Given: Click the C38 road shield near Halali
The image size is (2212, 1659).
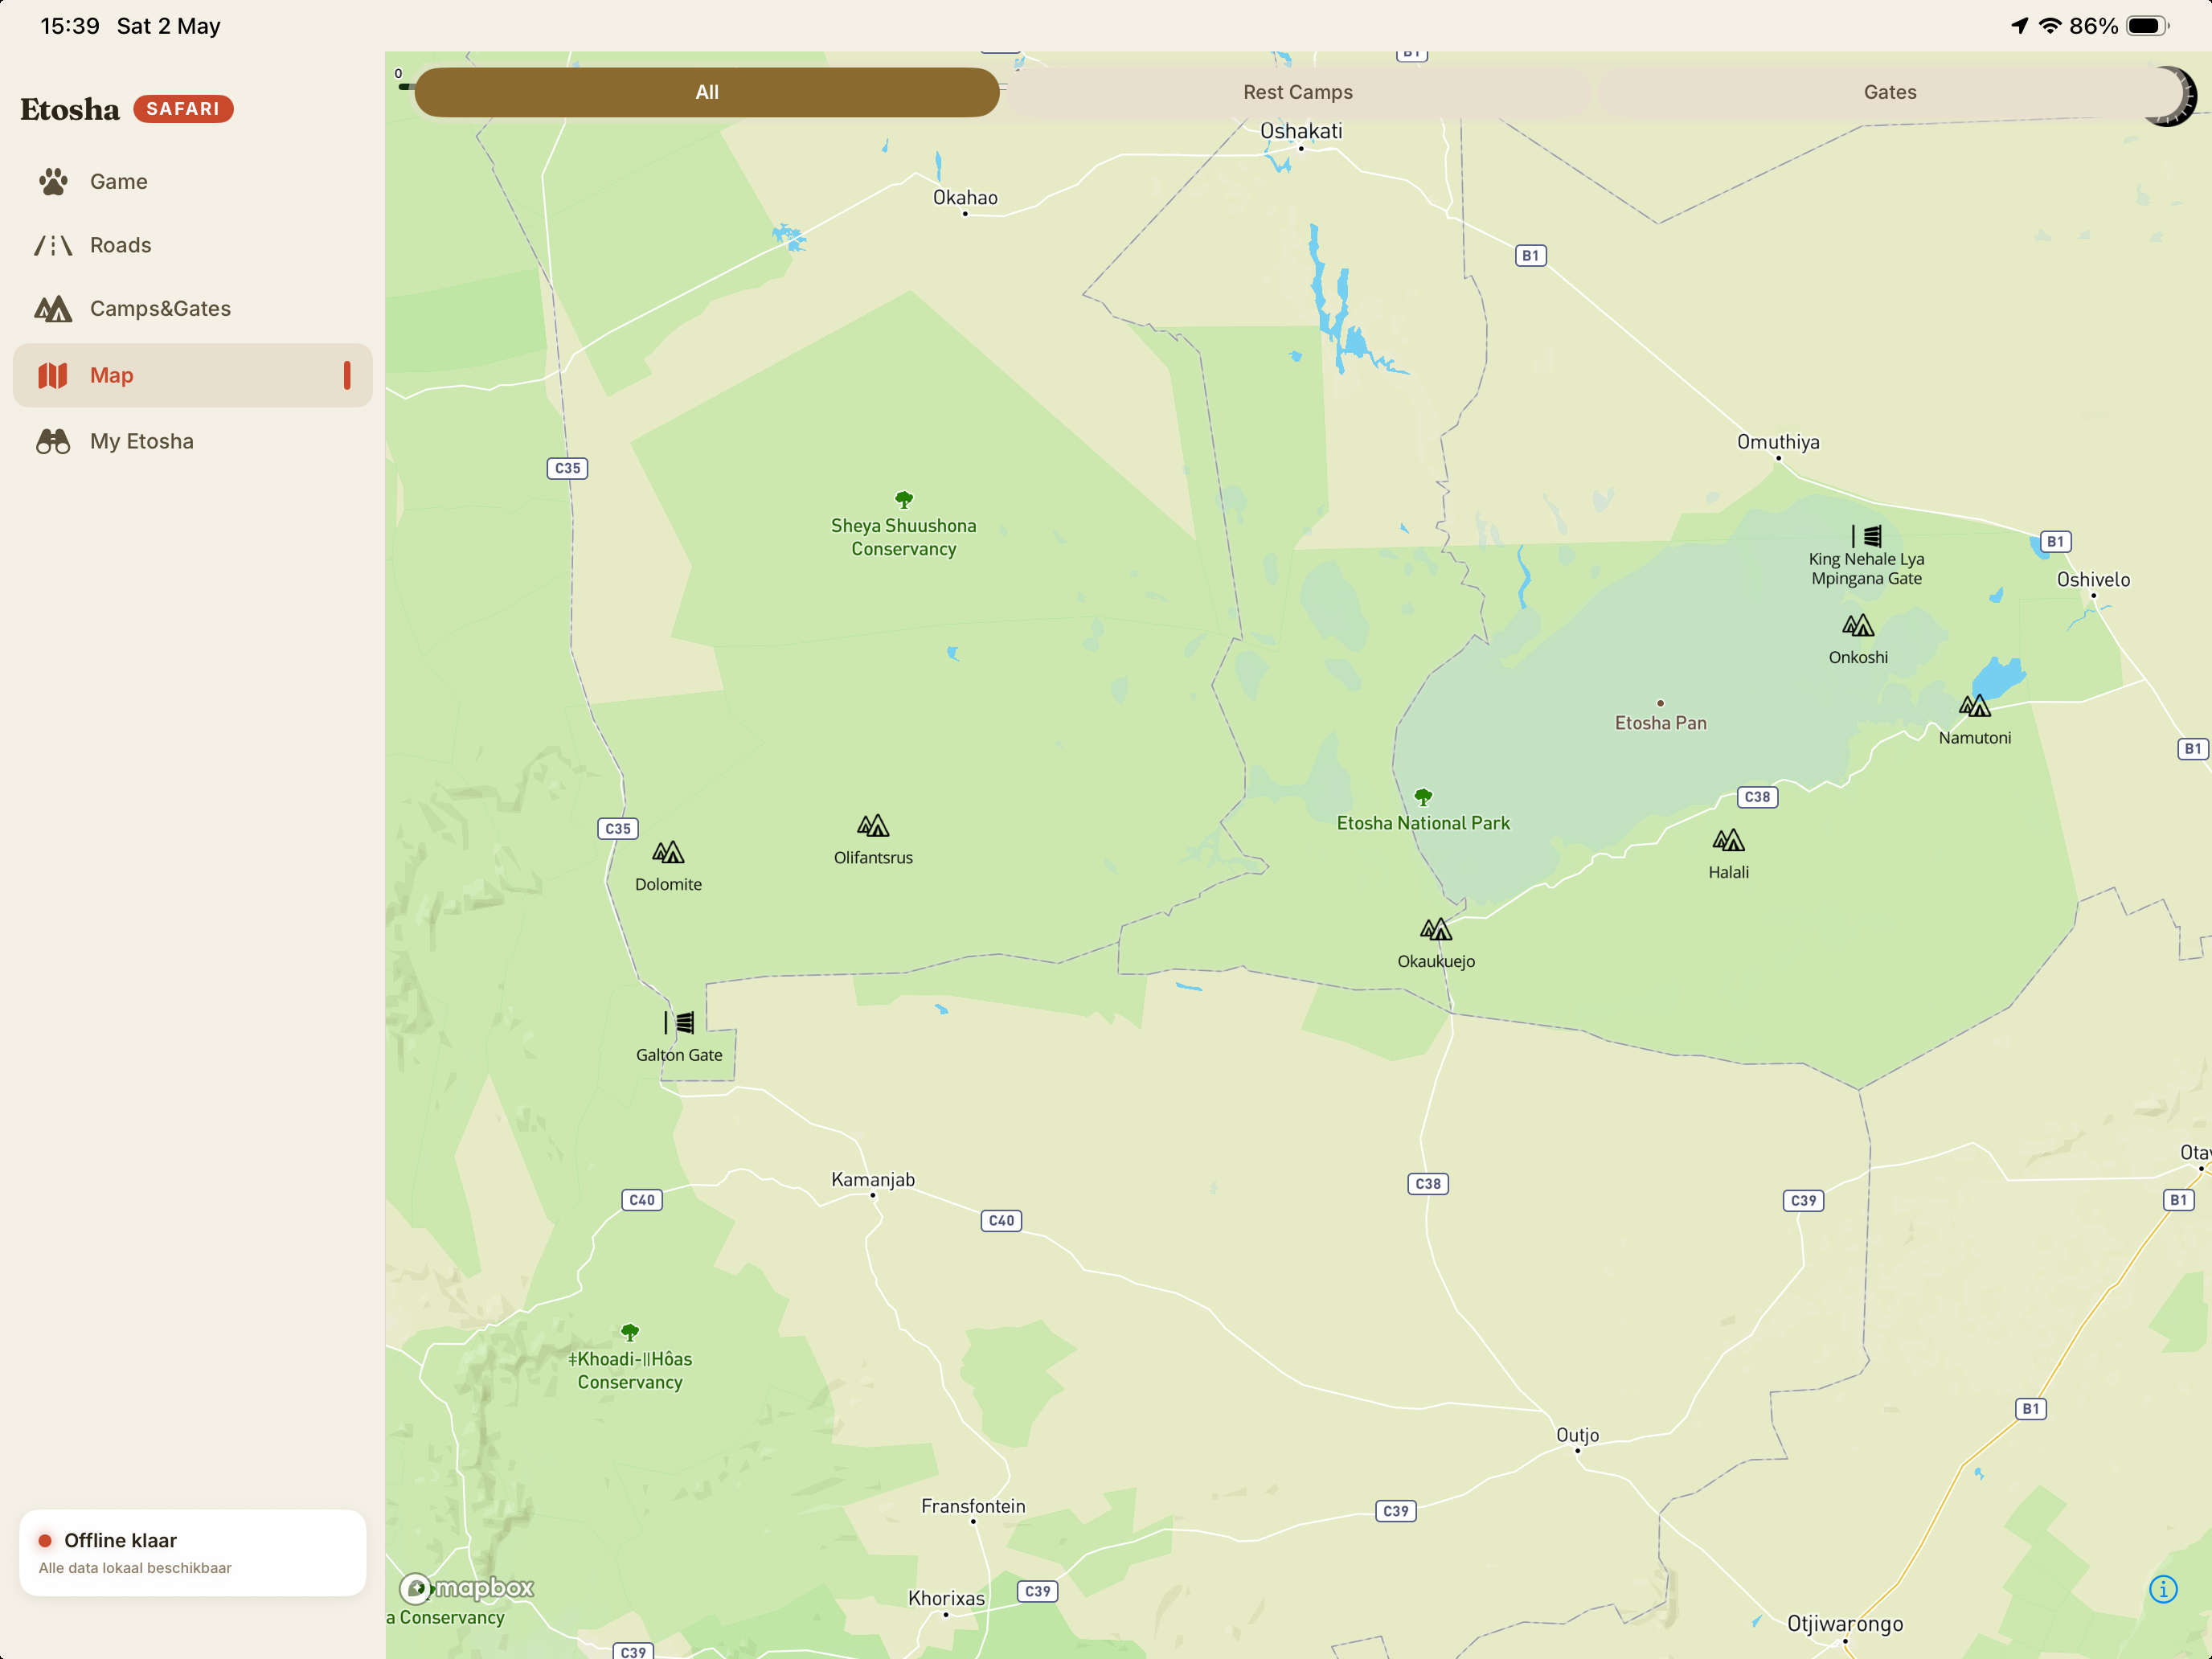Looking at the screenshot, I should (x=1757, y=797).
